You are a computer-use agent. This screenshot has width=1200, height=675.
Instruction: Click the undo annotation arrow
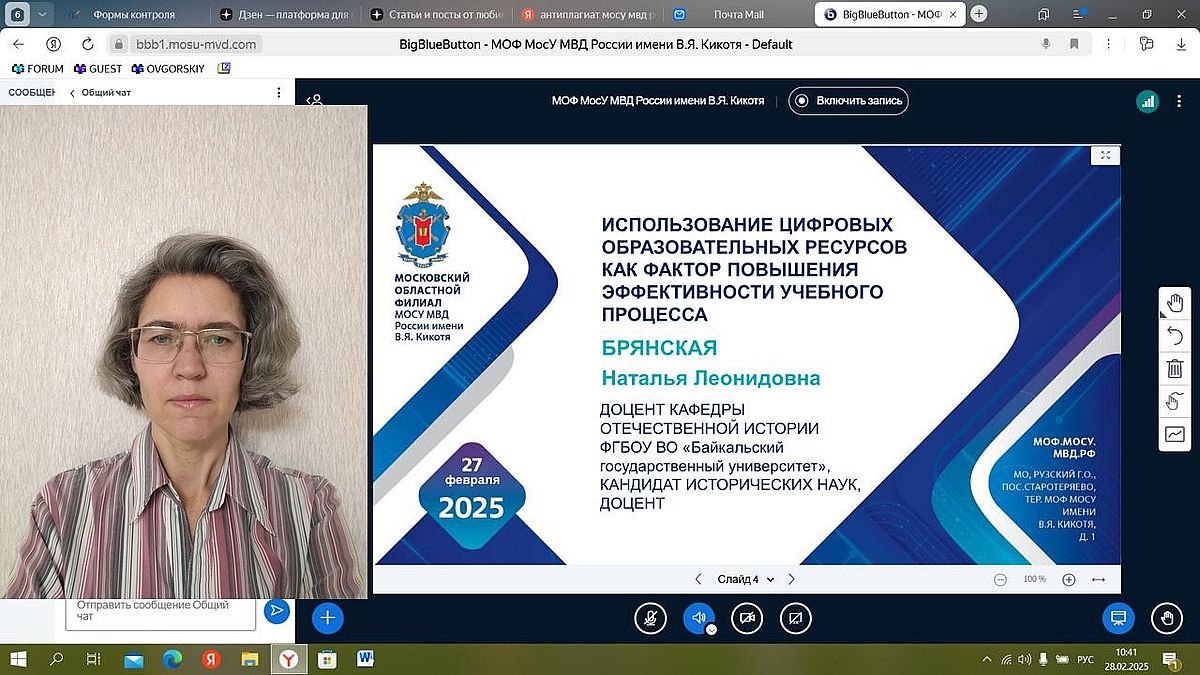1175,336
